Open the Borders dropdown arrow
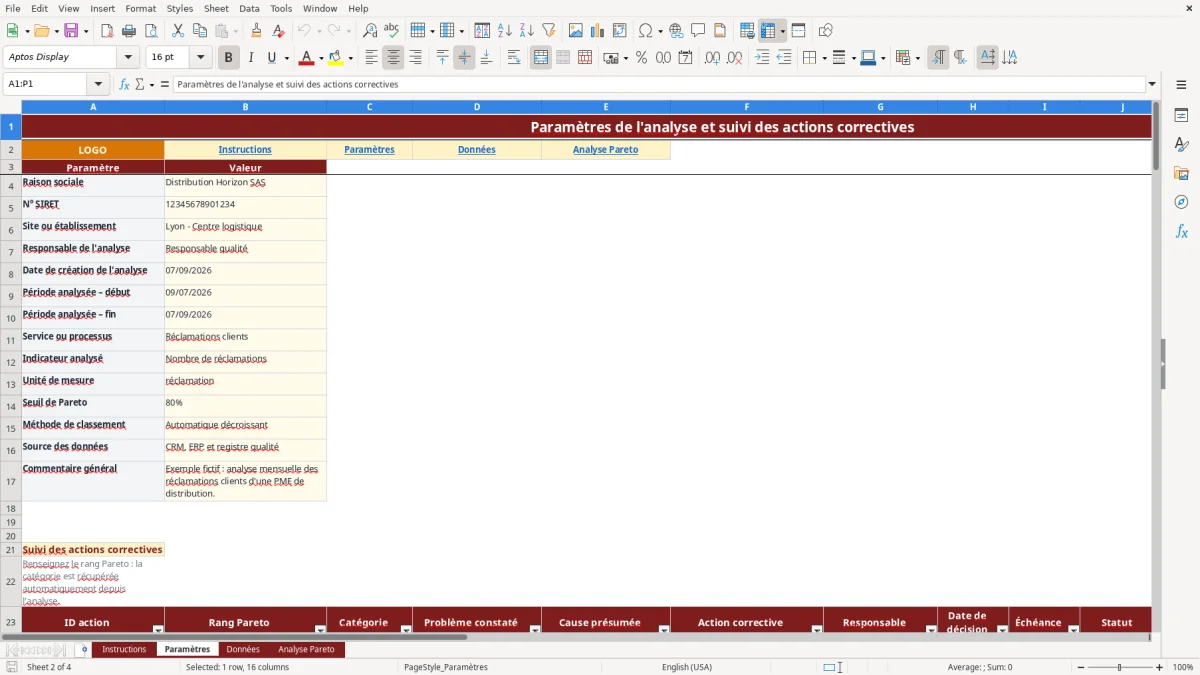 pos(824,58)
